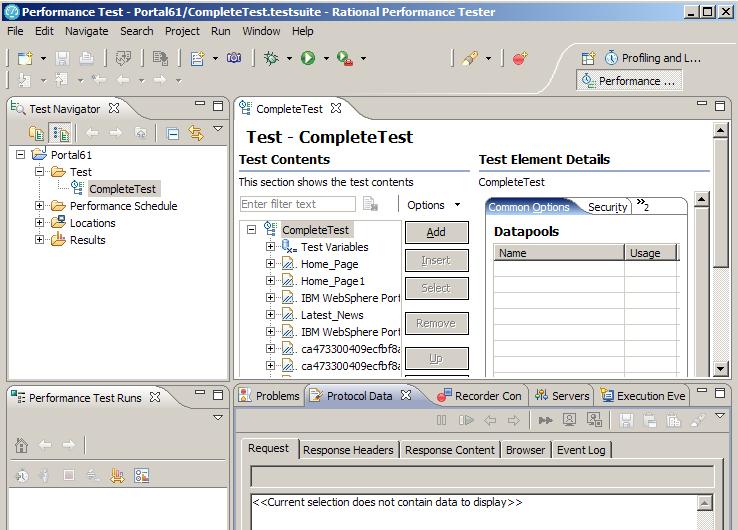
Task: Click the export stats icon in Performance Test Runs
Action: pos(117,476)
